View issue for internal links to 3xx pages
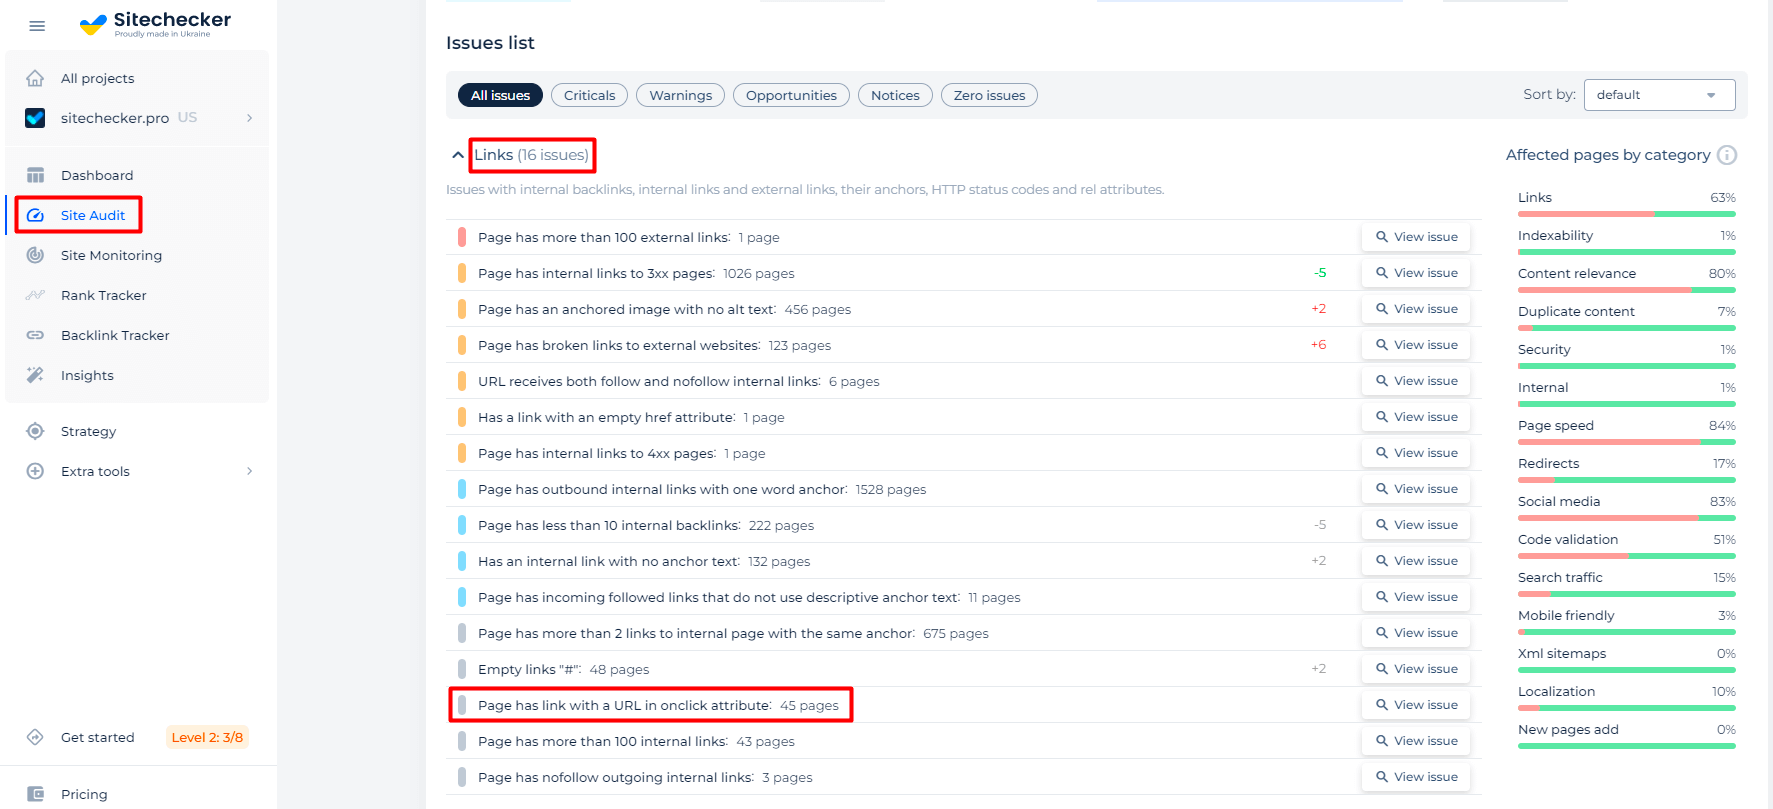1773x809 pixels. click(x=1416, y=273)
